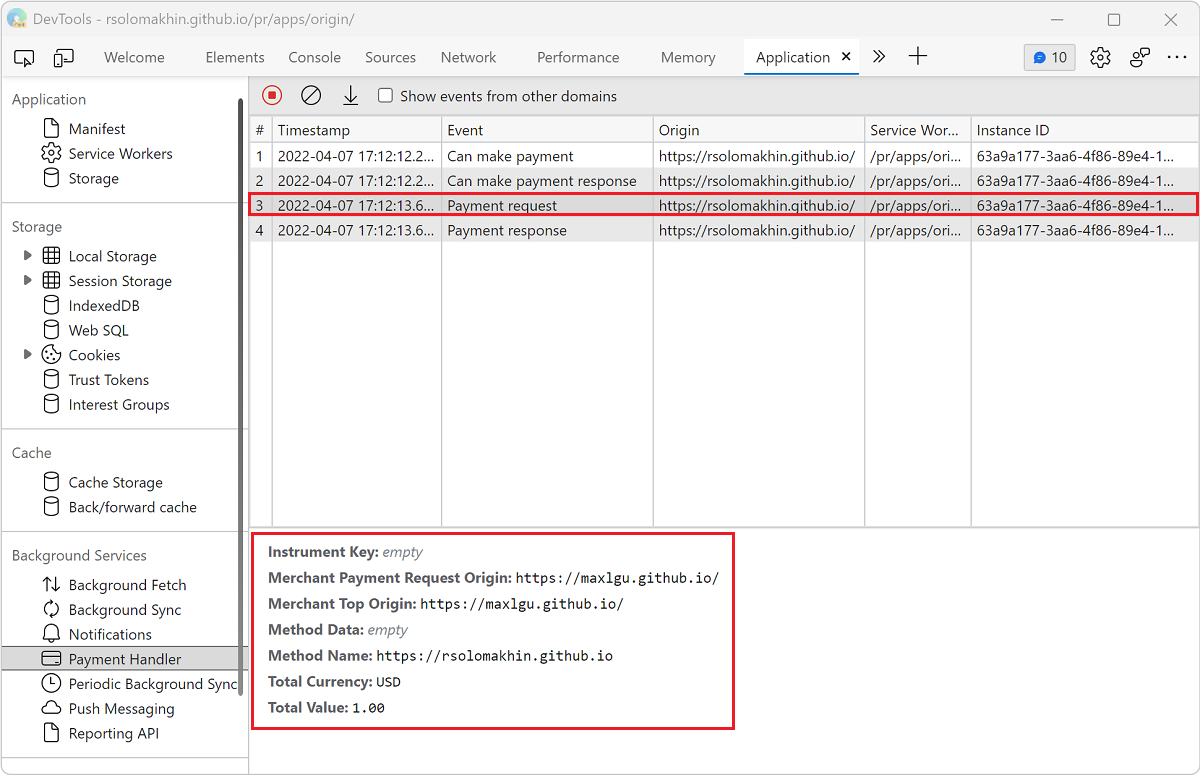Screen dimensions: 1200x775
Task: Open the issues counter showing 10
Action: 1049,57
